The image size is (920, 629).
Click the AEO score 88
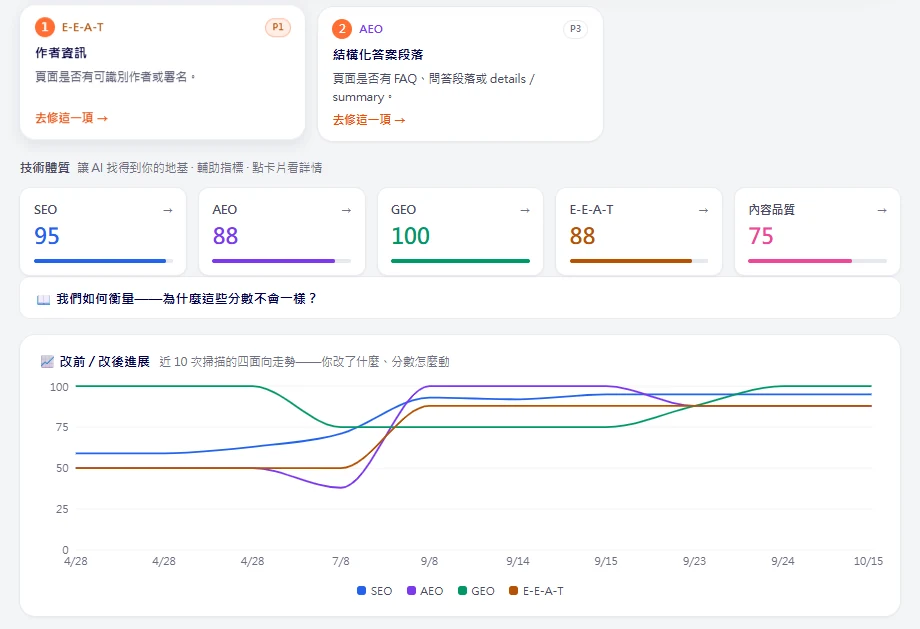coord(225,236)
